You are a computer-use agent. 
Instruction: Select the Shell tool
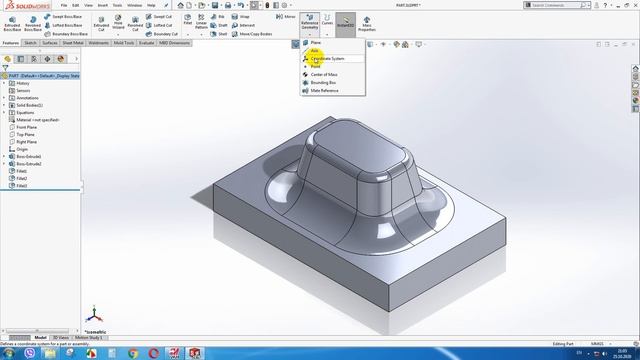219,34
